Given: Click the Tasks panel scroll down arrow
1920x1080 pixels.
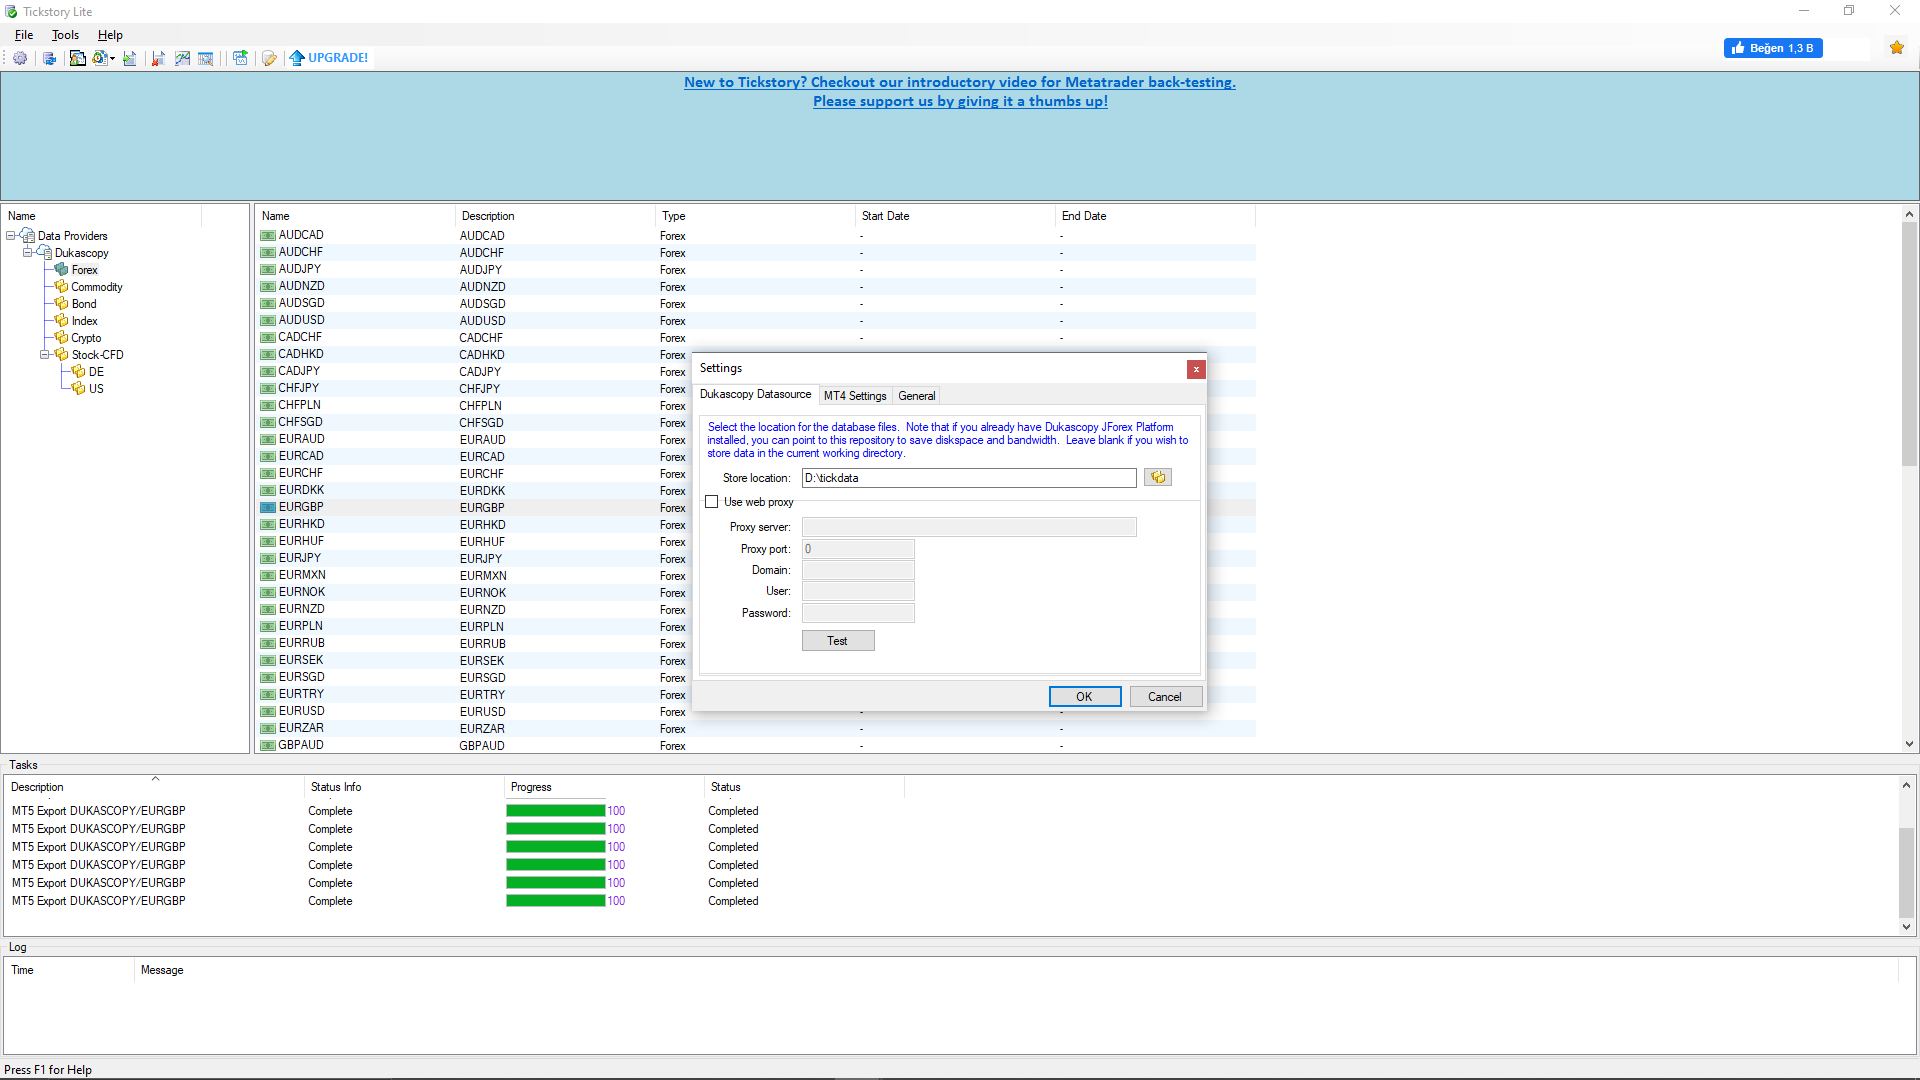Looking at the screenshot, I should click(x=1907, y=927).
